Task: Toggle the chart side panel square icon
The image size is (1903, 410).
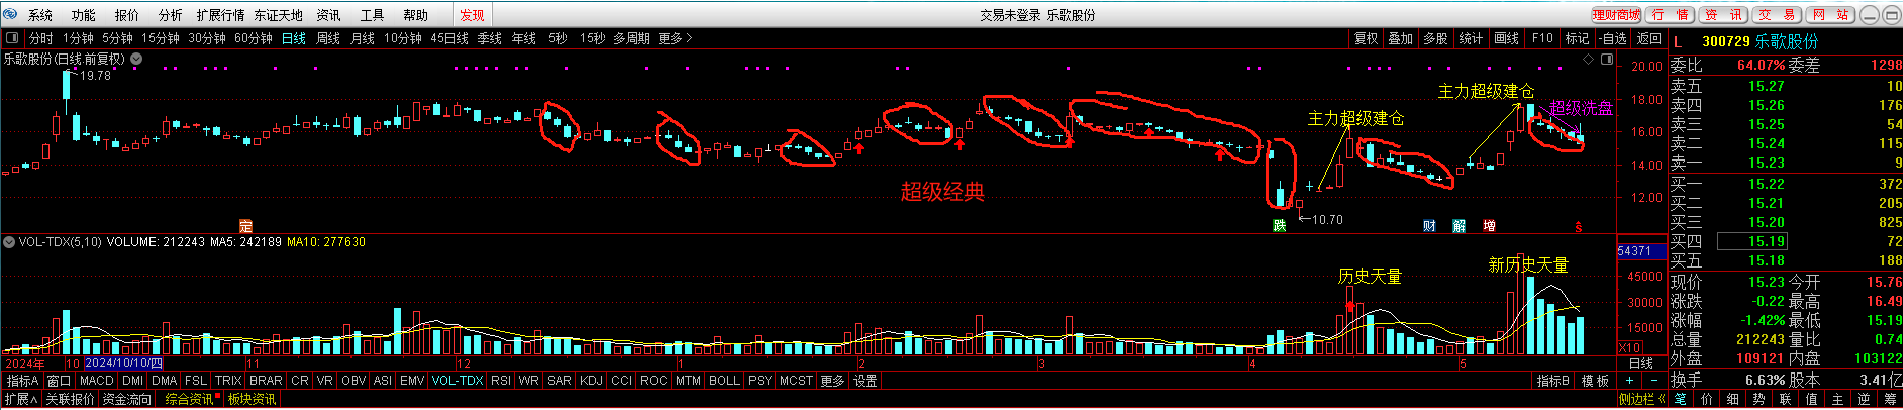Action: 1608,60
